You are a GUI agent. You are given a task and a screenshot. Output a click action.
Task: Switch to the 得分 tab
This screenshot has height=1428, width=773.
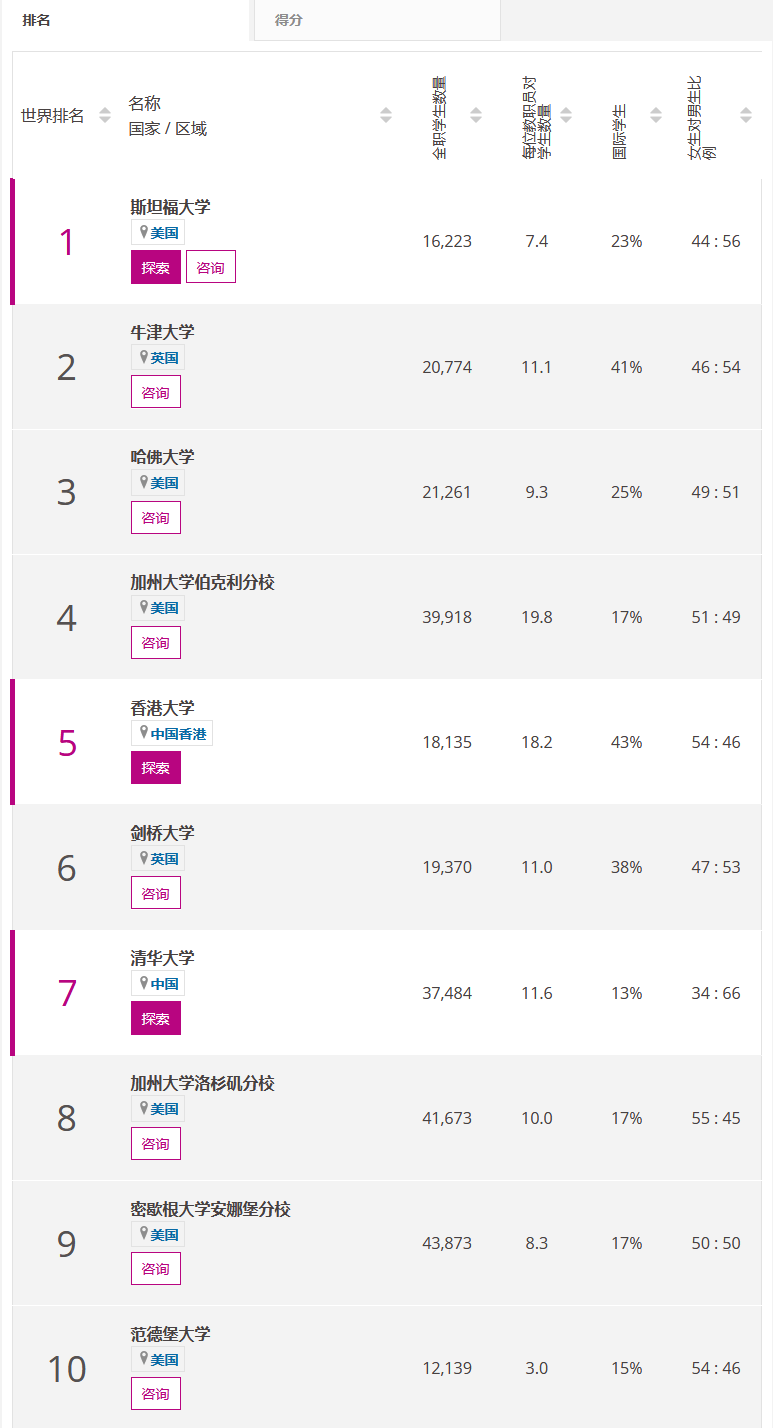[289, 20]
